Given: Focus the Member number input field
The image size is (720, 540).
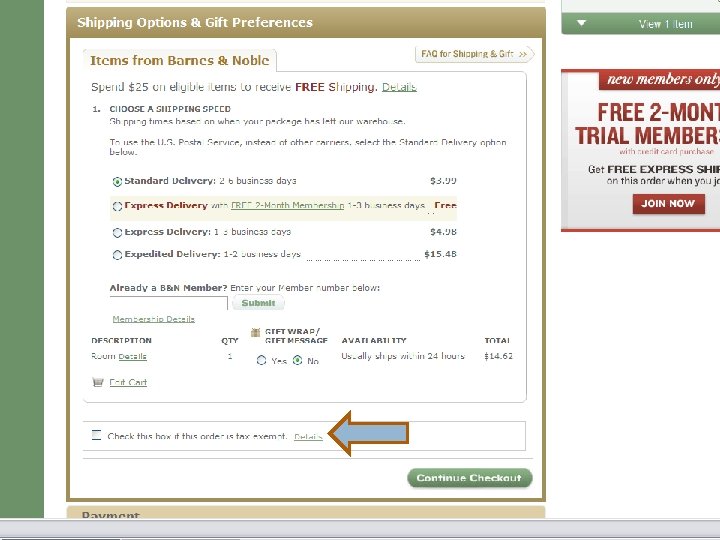Looking at the screenshot, I should [169, 303].
